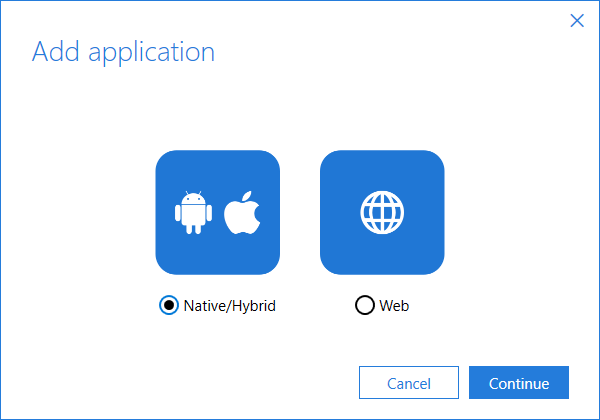Click the Native/Hybrid Android and Apple tile
Screen dimensions: 600x420
click(218, 212)
